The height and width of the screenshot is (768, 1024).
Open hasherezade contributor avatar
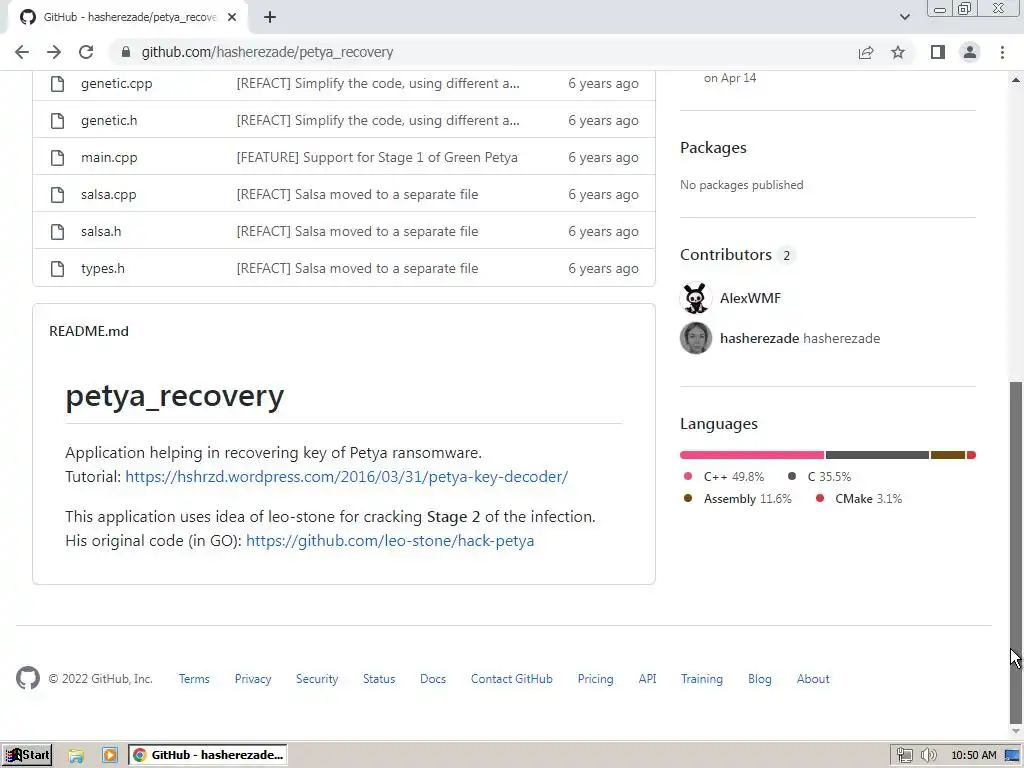(x=696, y=338)
